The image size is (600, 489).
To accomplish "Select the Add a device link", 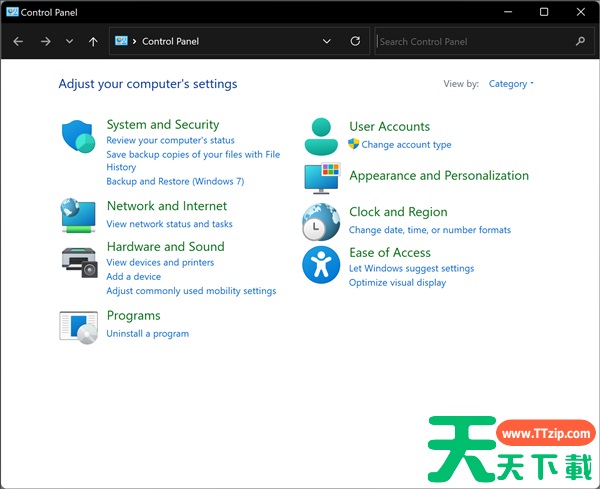I will coord(134,277).
